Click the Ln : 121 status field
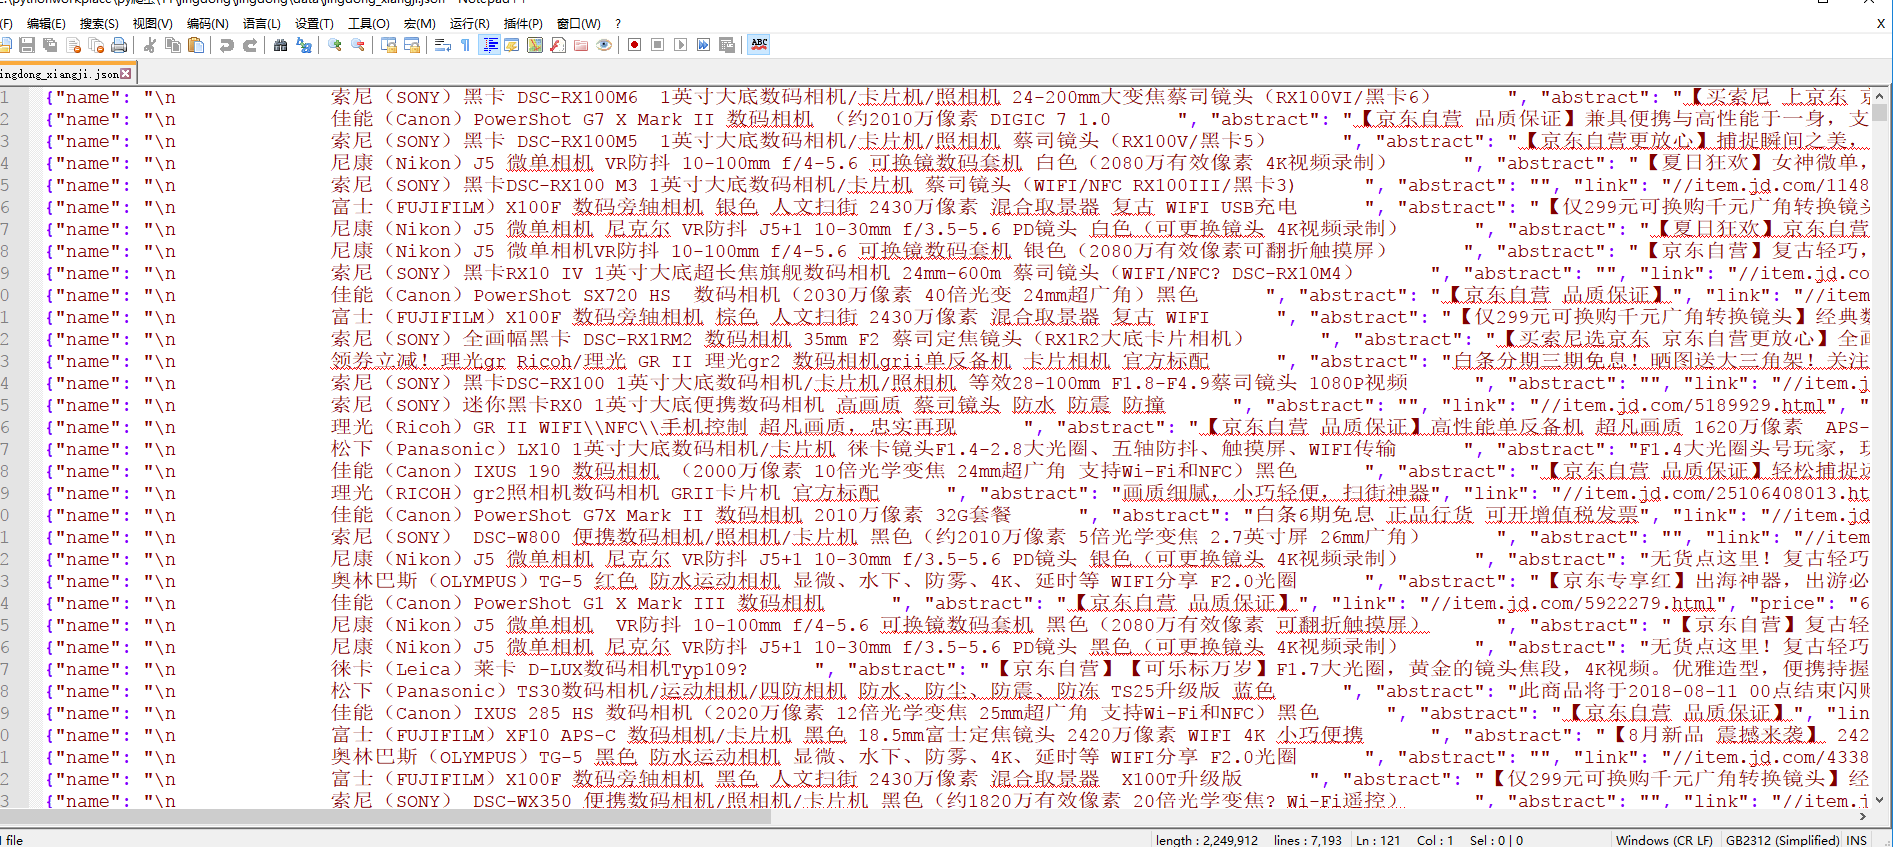The height and width of the screenshot is (847, 1893). (x=1378, y=840)
